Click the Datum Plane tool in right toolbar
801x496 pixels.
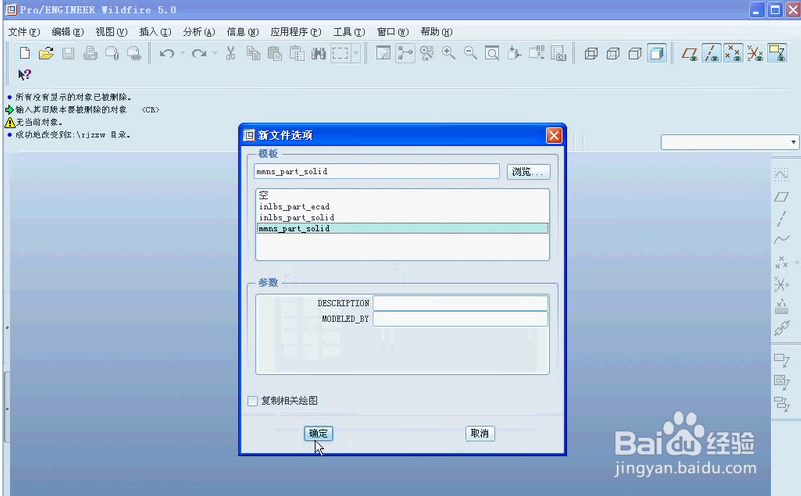(x=781, y=197)
